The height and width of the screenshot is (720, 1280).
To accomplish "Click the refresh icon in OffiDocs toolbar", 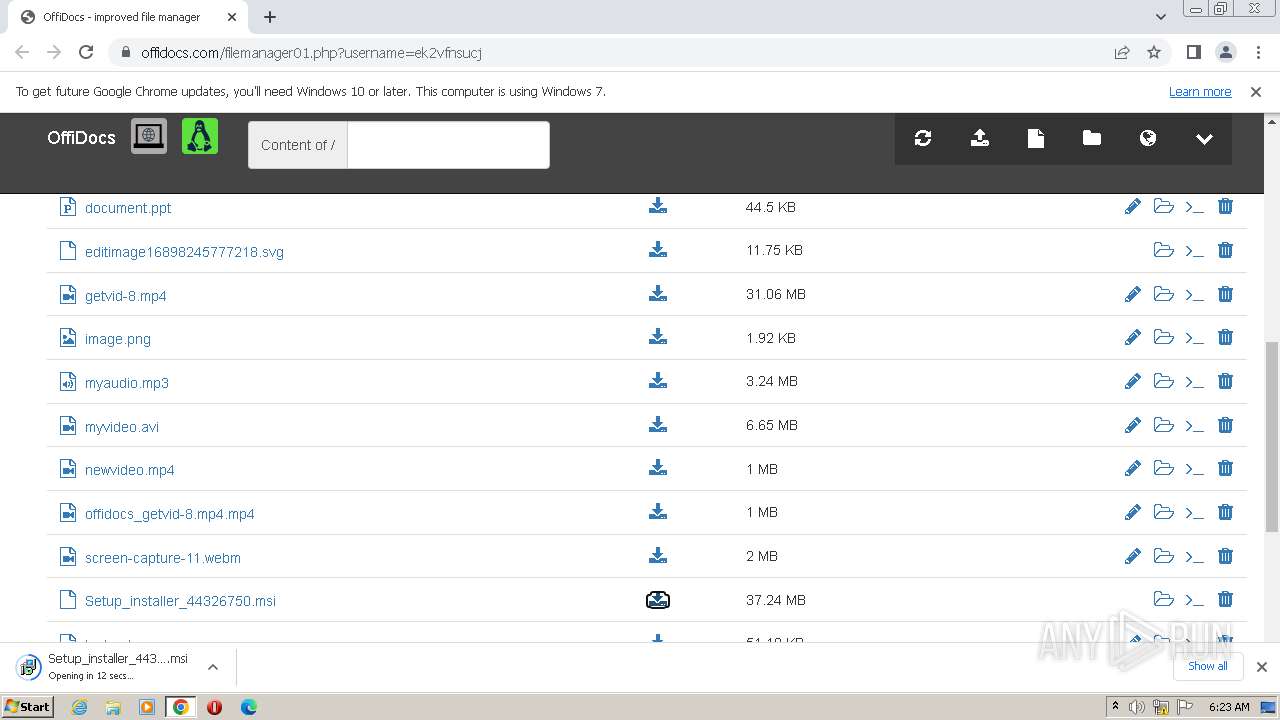I will click(x=923, y=139).
